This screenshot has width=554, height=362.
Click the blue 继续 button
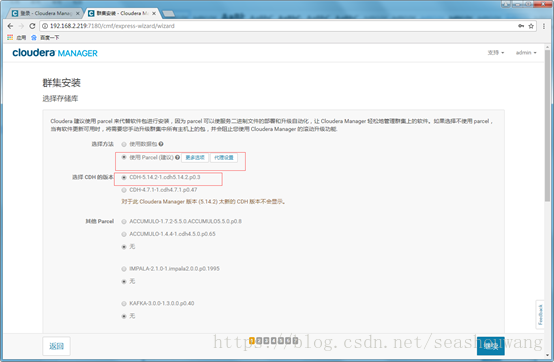coord(490,346)
